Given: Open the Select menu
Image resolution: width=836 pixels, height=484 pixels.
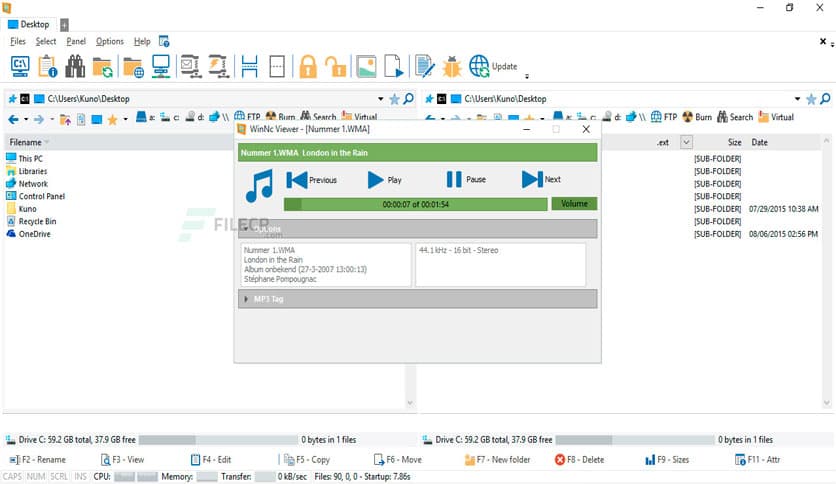Looking at the screenshot, I should [46, 41].
